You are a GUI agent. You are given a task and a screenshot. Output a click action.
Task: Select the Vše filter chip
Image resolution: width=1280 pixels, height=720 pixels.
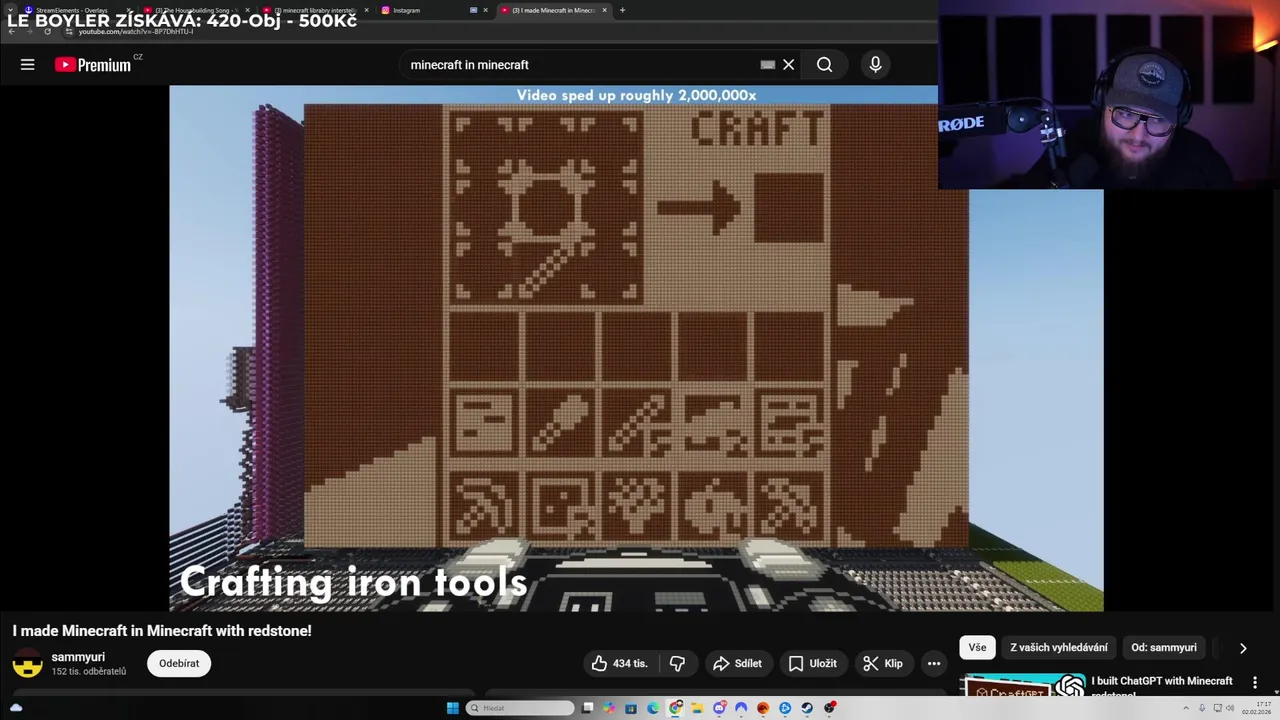click(x=977, y=647)
